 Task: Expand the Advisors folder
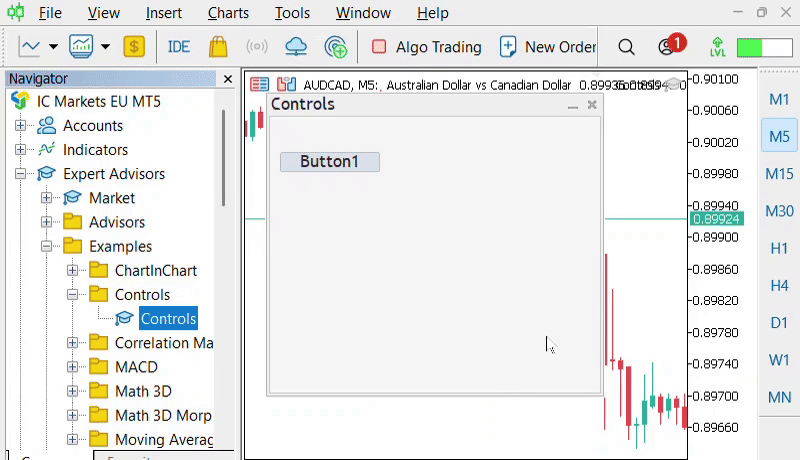(x=46, y=222)
